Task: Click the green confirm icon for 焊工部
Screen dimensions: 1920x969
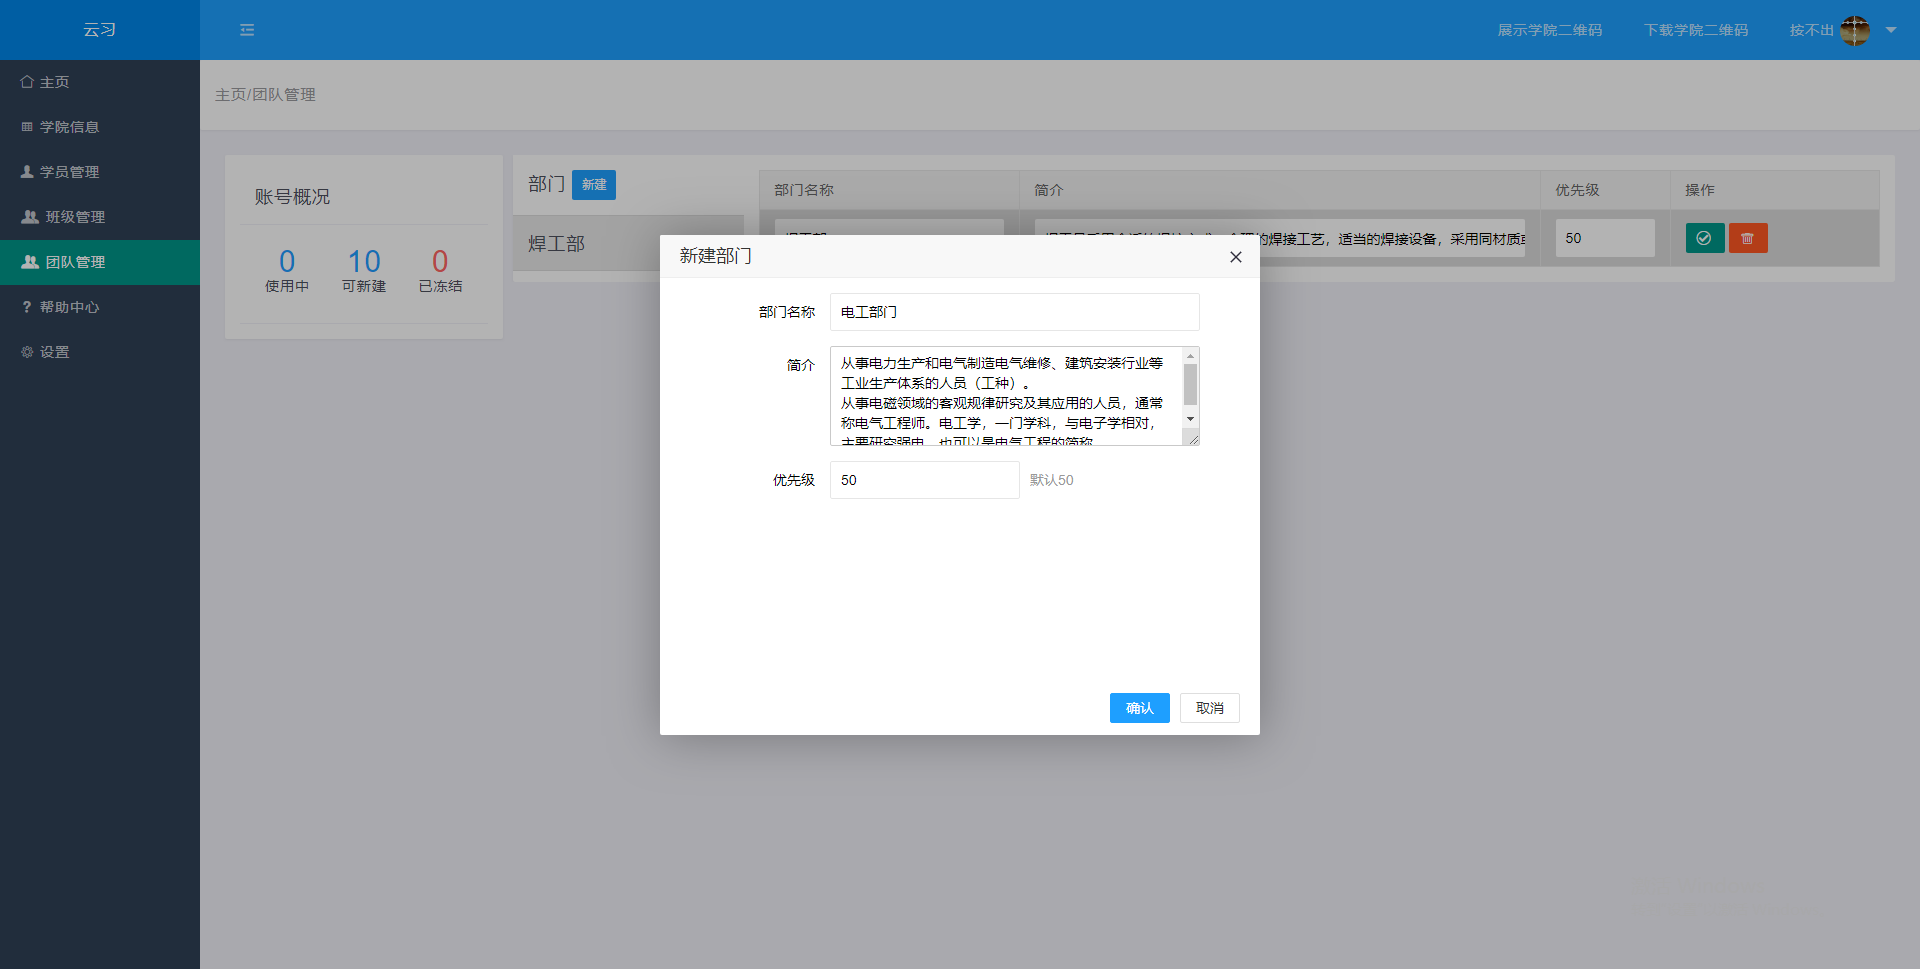Action: click(1704, 238)
